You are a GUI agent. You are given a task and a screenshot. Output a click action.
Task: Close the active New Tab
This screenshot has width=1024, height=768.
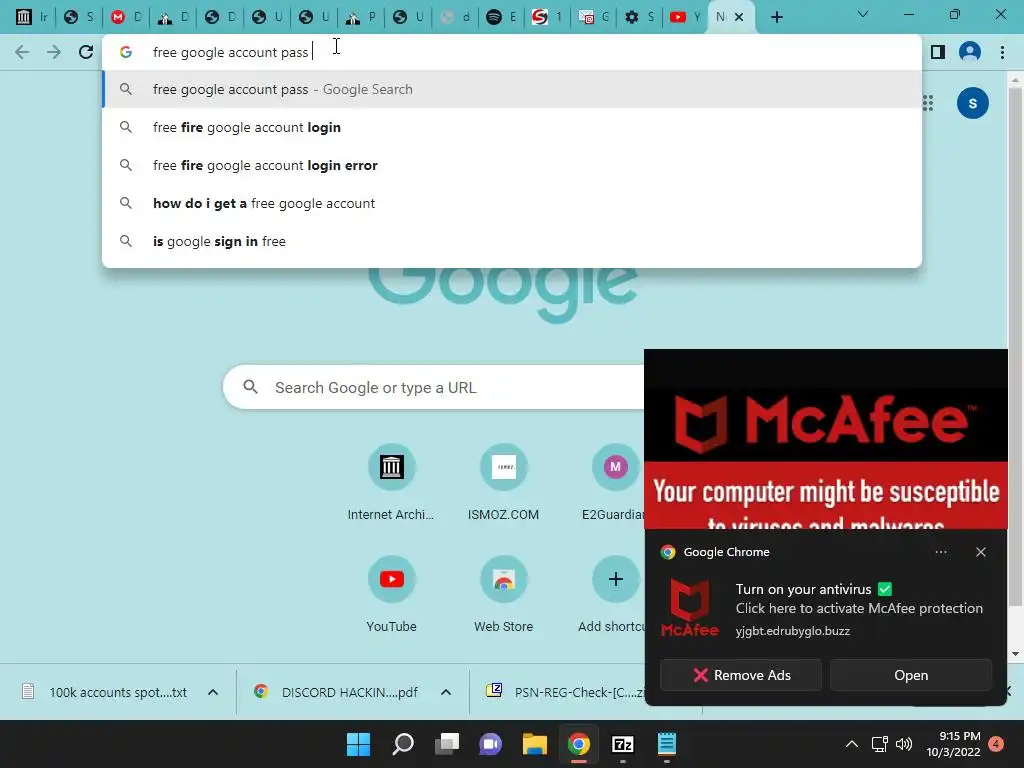(x=739, y=17)
